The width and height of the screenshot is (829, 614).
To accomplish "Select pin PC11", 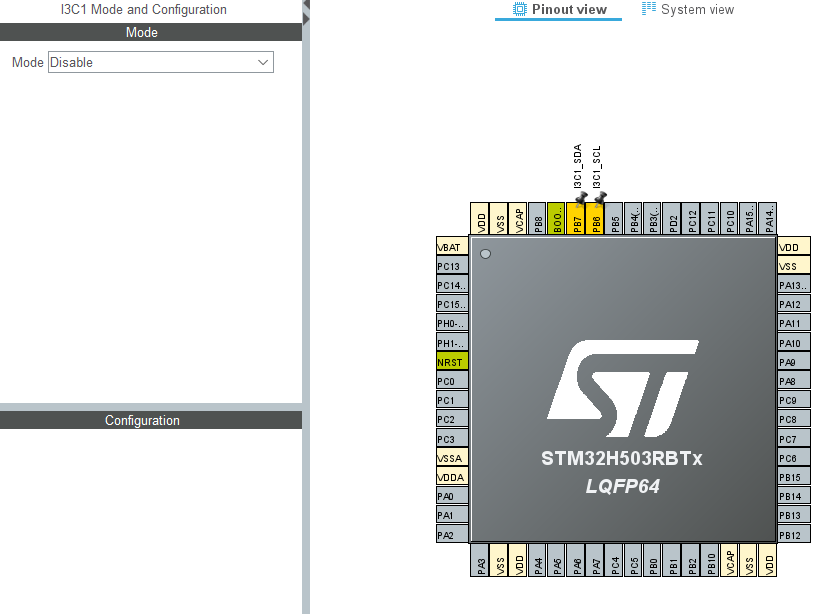I will click(x=711, y=218).
